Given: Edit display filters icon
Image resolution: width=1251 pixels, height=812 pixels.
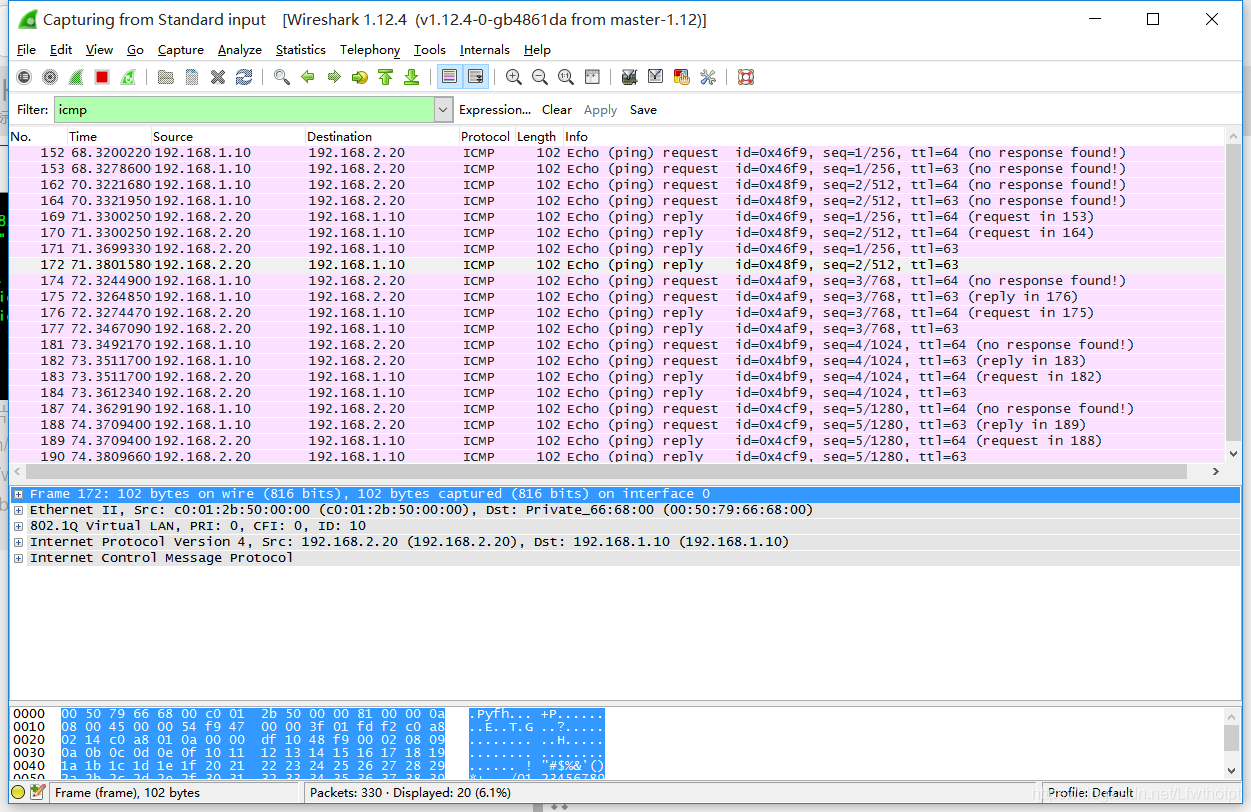Looking at the screenshot, I should [x=656, y=77].
